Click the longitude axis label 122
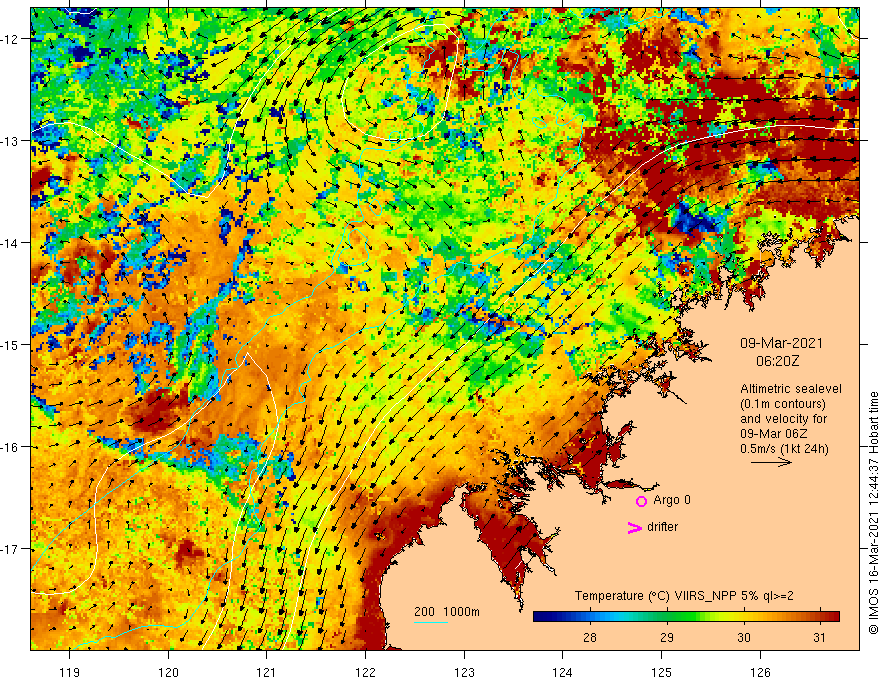The image size is (880, 680). pyautogui.click(x=365, y=672)
